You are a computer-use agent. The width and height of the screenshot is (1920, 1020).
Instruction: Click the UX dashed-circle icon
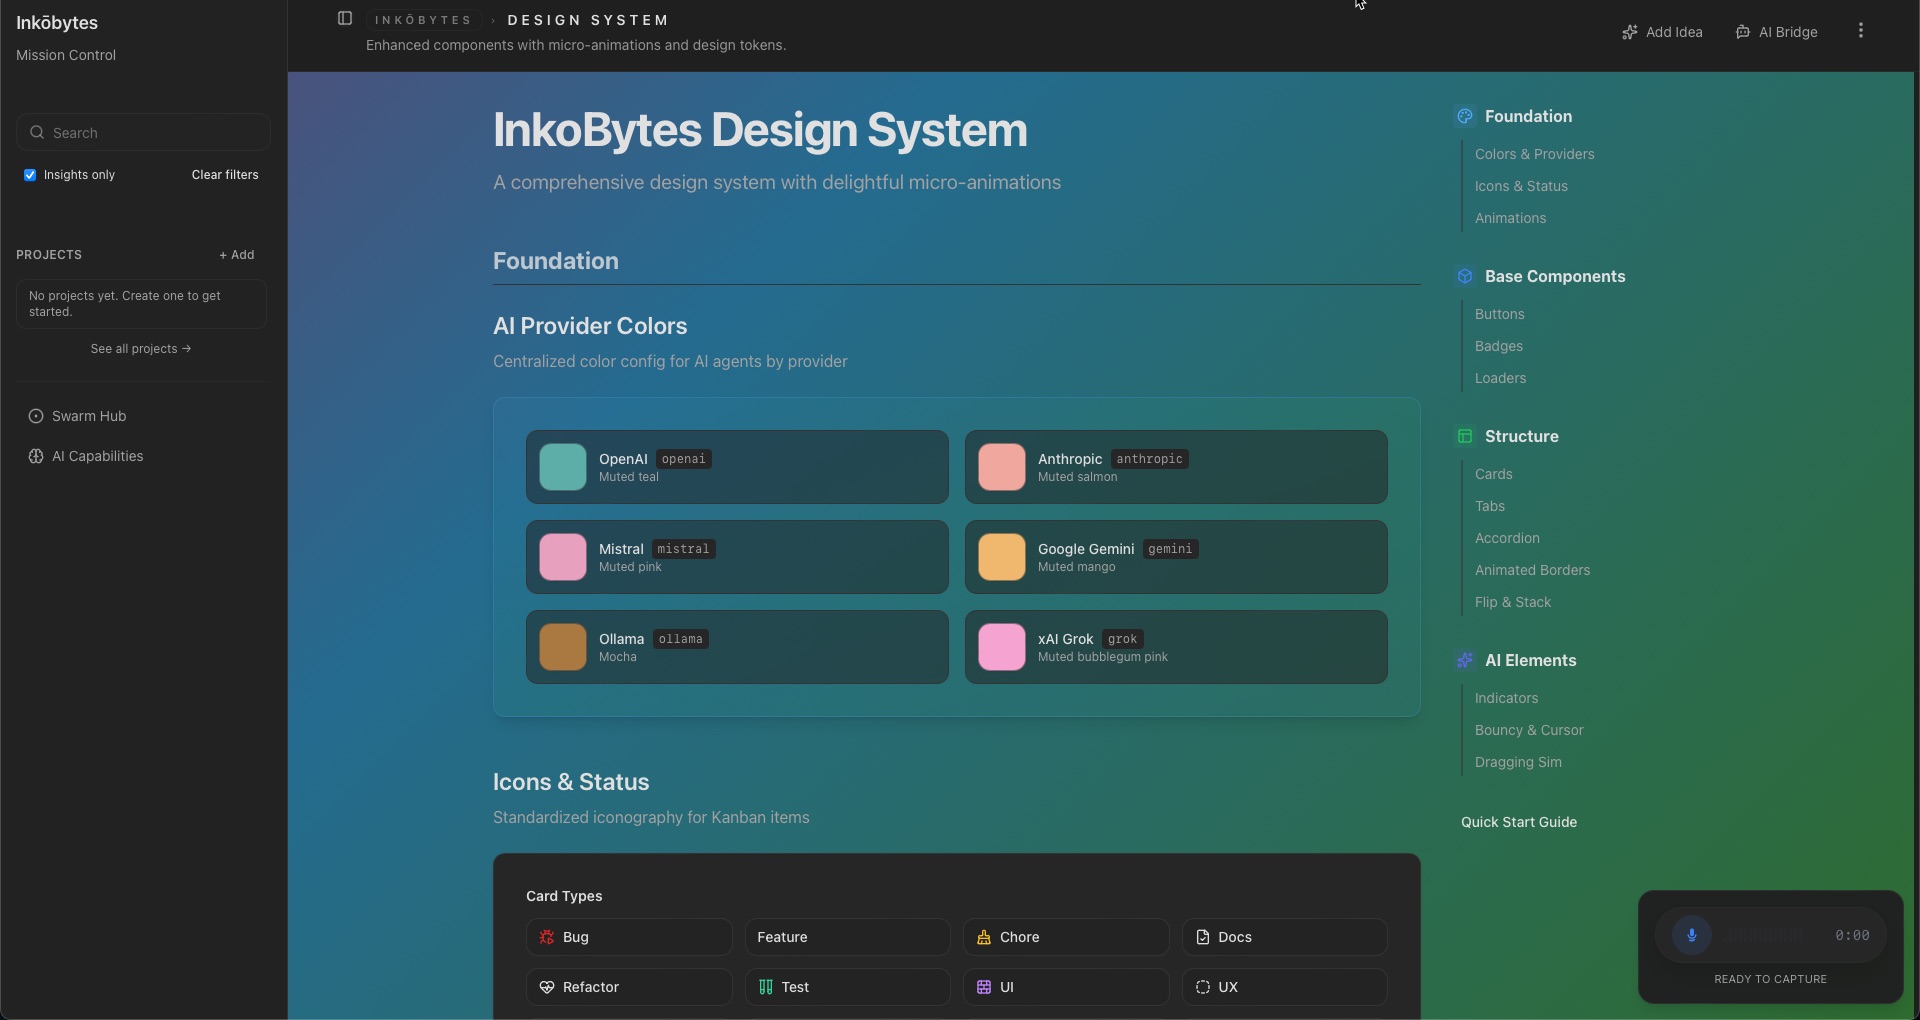tap(1204, 987)
